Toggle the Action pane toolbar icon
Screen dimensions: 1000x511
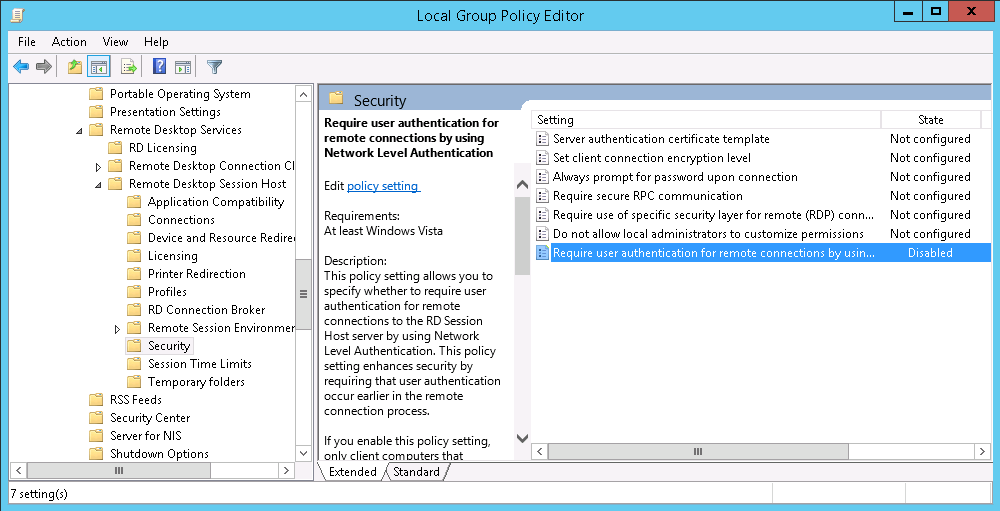click(x=184, y=66)
